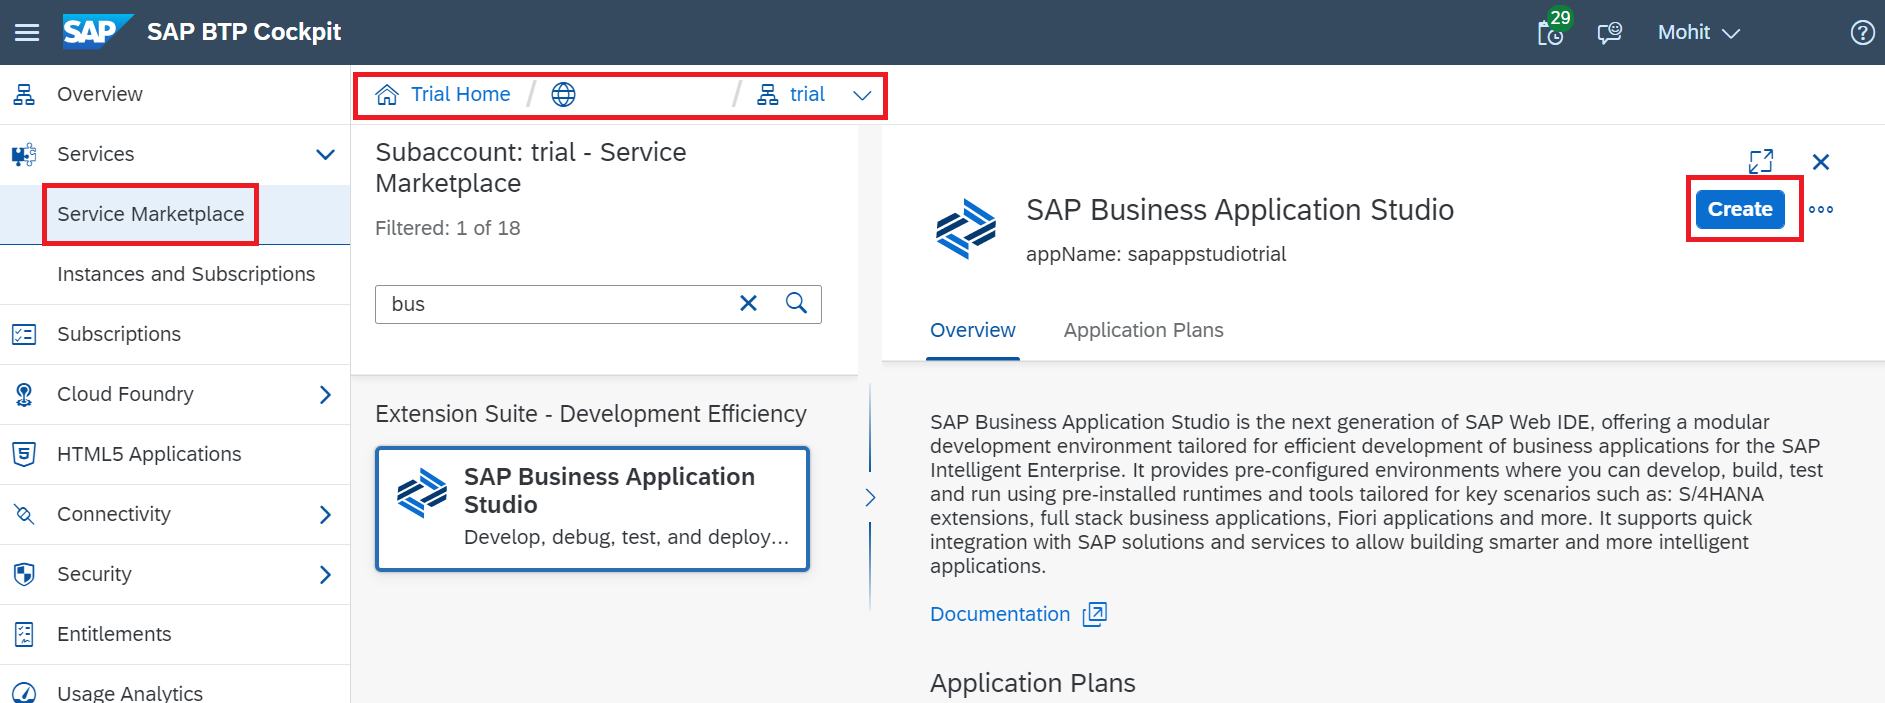Open the Documentation link
Viewport: 1885px width, 703px height.
[x=1000, y=614]
